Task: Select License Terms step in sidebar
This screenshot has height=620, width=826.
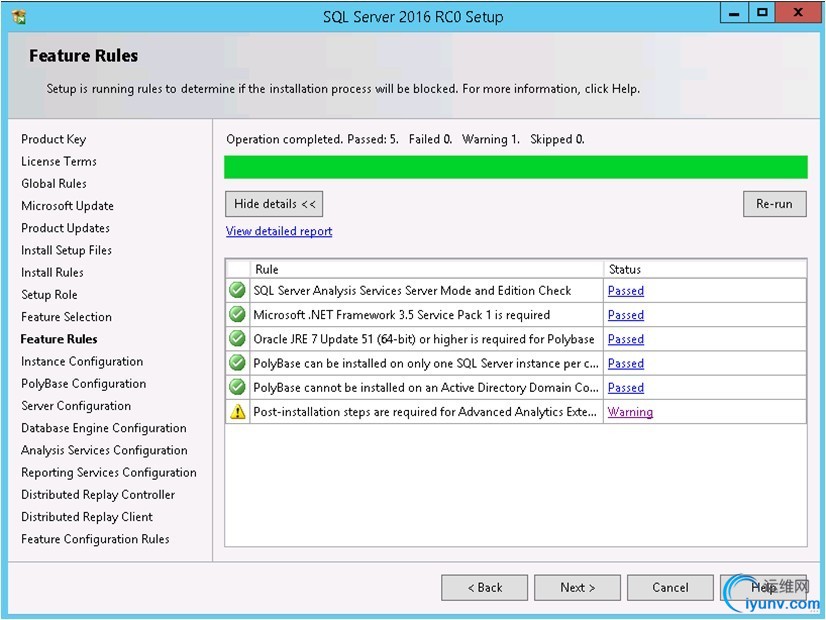Action: click(59, 161)
